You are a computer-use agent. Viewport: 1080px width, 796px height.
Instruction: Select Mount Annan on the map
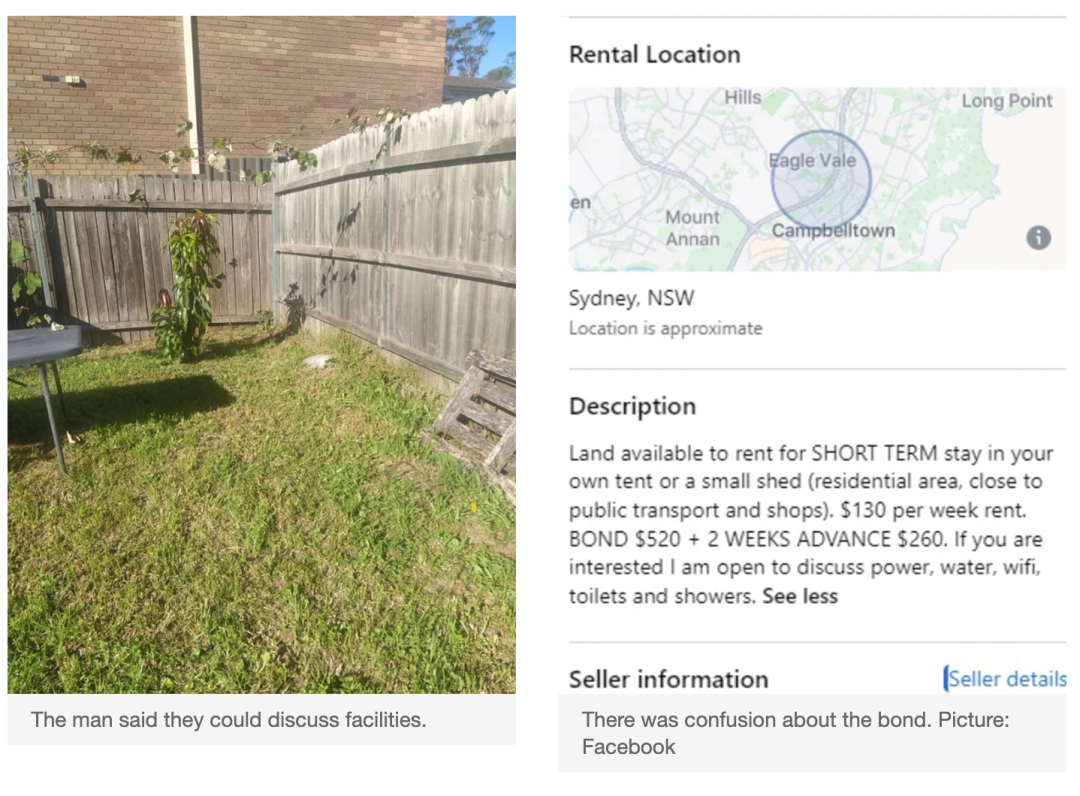click(x=692, y=228)
